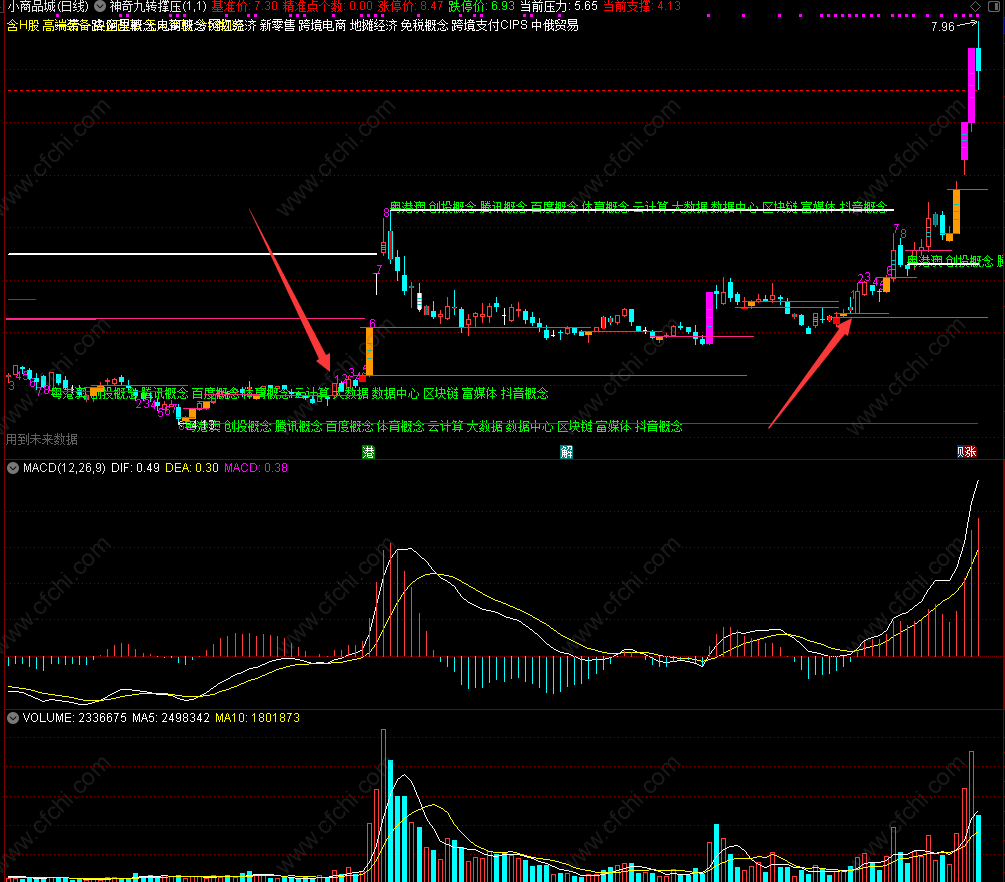
Task: Click the 地摊经济 concept tag
Action: point(374,26)
